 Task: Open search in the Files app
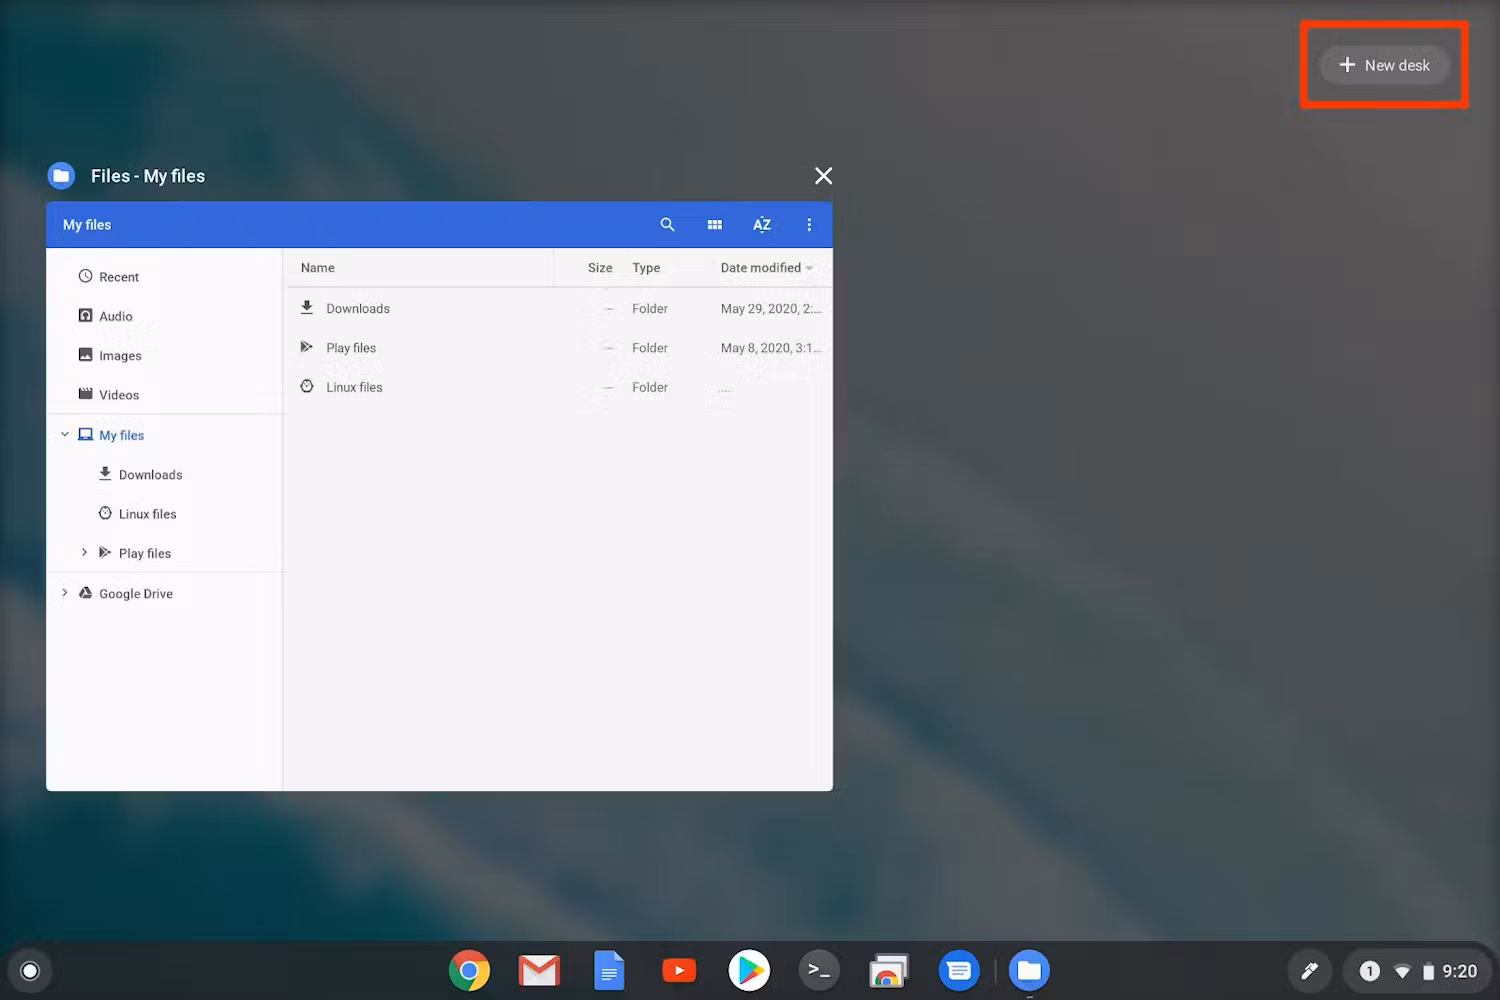pyautogui.click(x=667, y=224)
